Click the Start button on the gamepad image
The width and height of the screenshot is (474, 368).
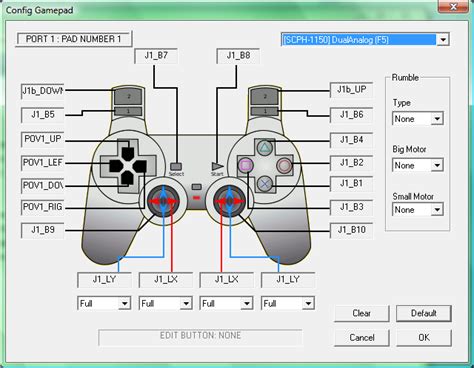pyautogui.click(x=217, y=166)
